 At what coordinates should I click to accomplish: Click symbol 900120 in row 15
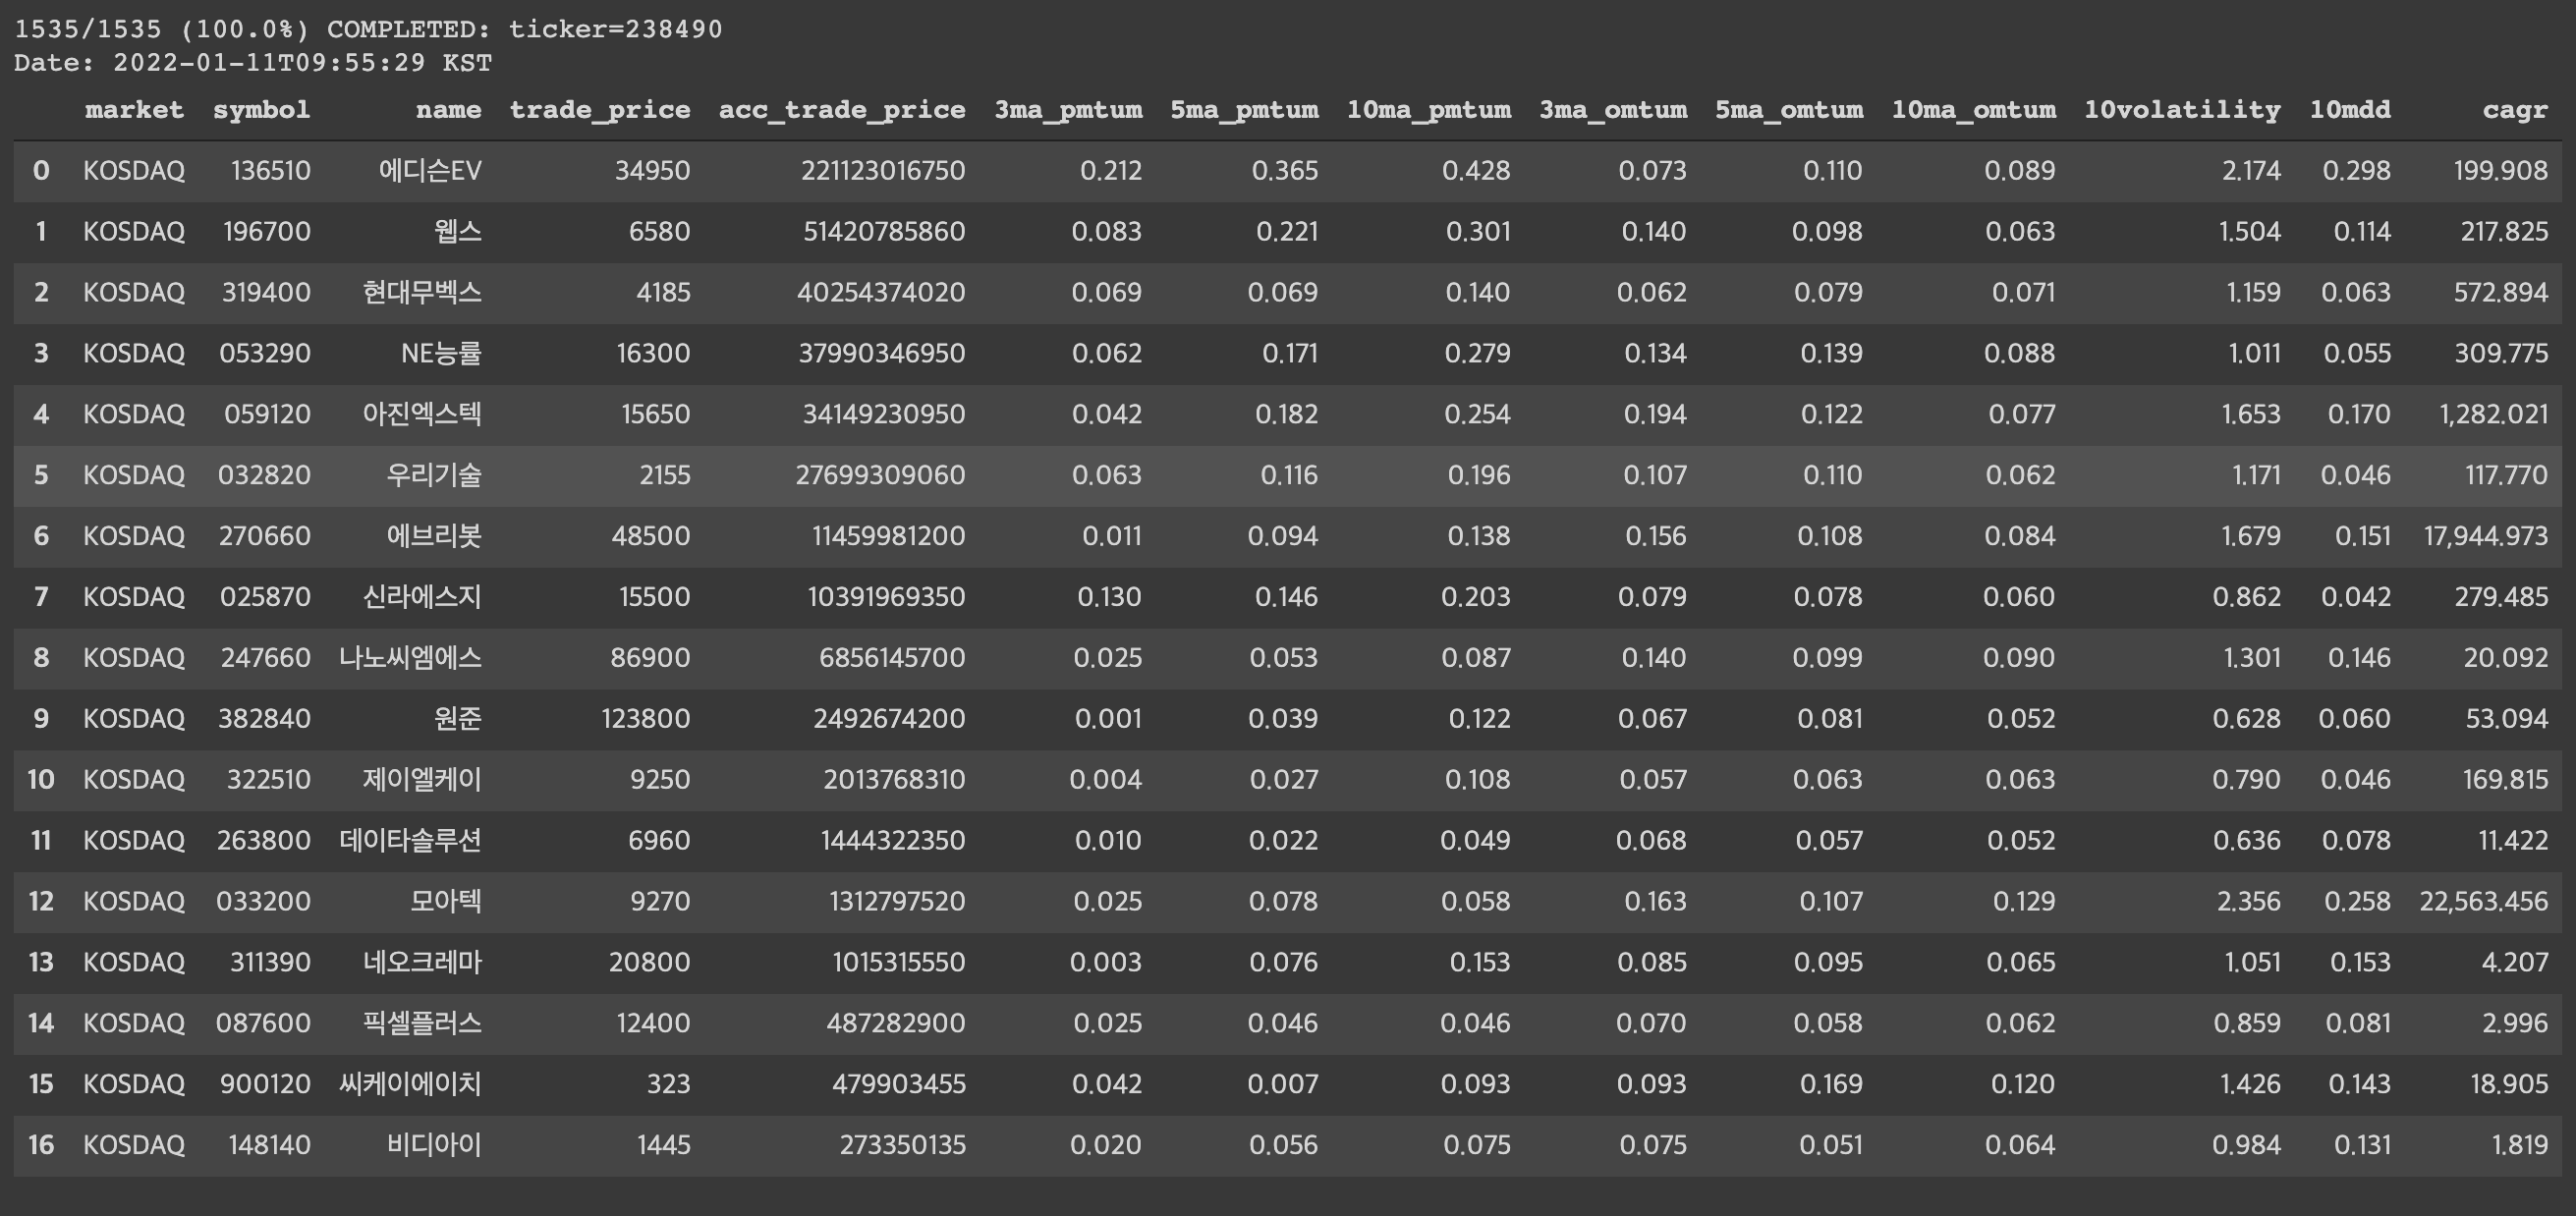coord(265,1085)
